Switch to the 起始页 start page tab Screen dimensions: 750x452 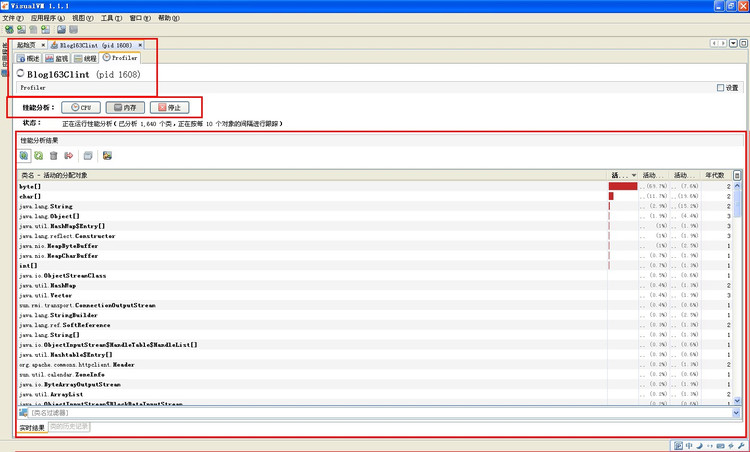coord(27,45)
